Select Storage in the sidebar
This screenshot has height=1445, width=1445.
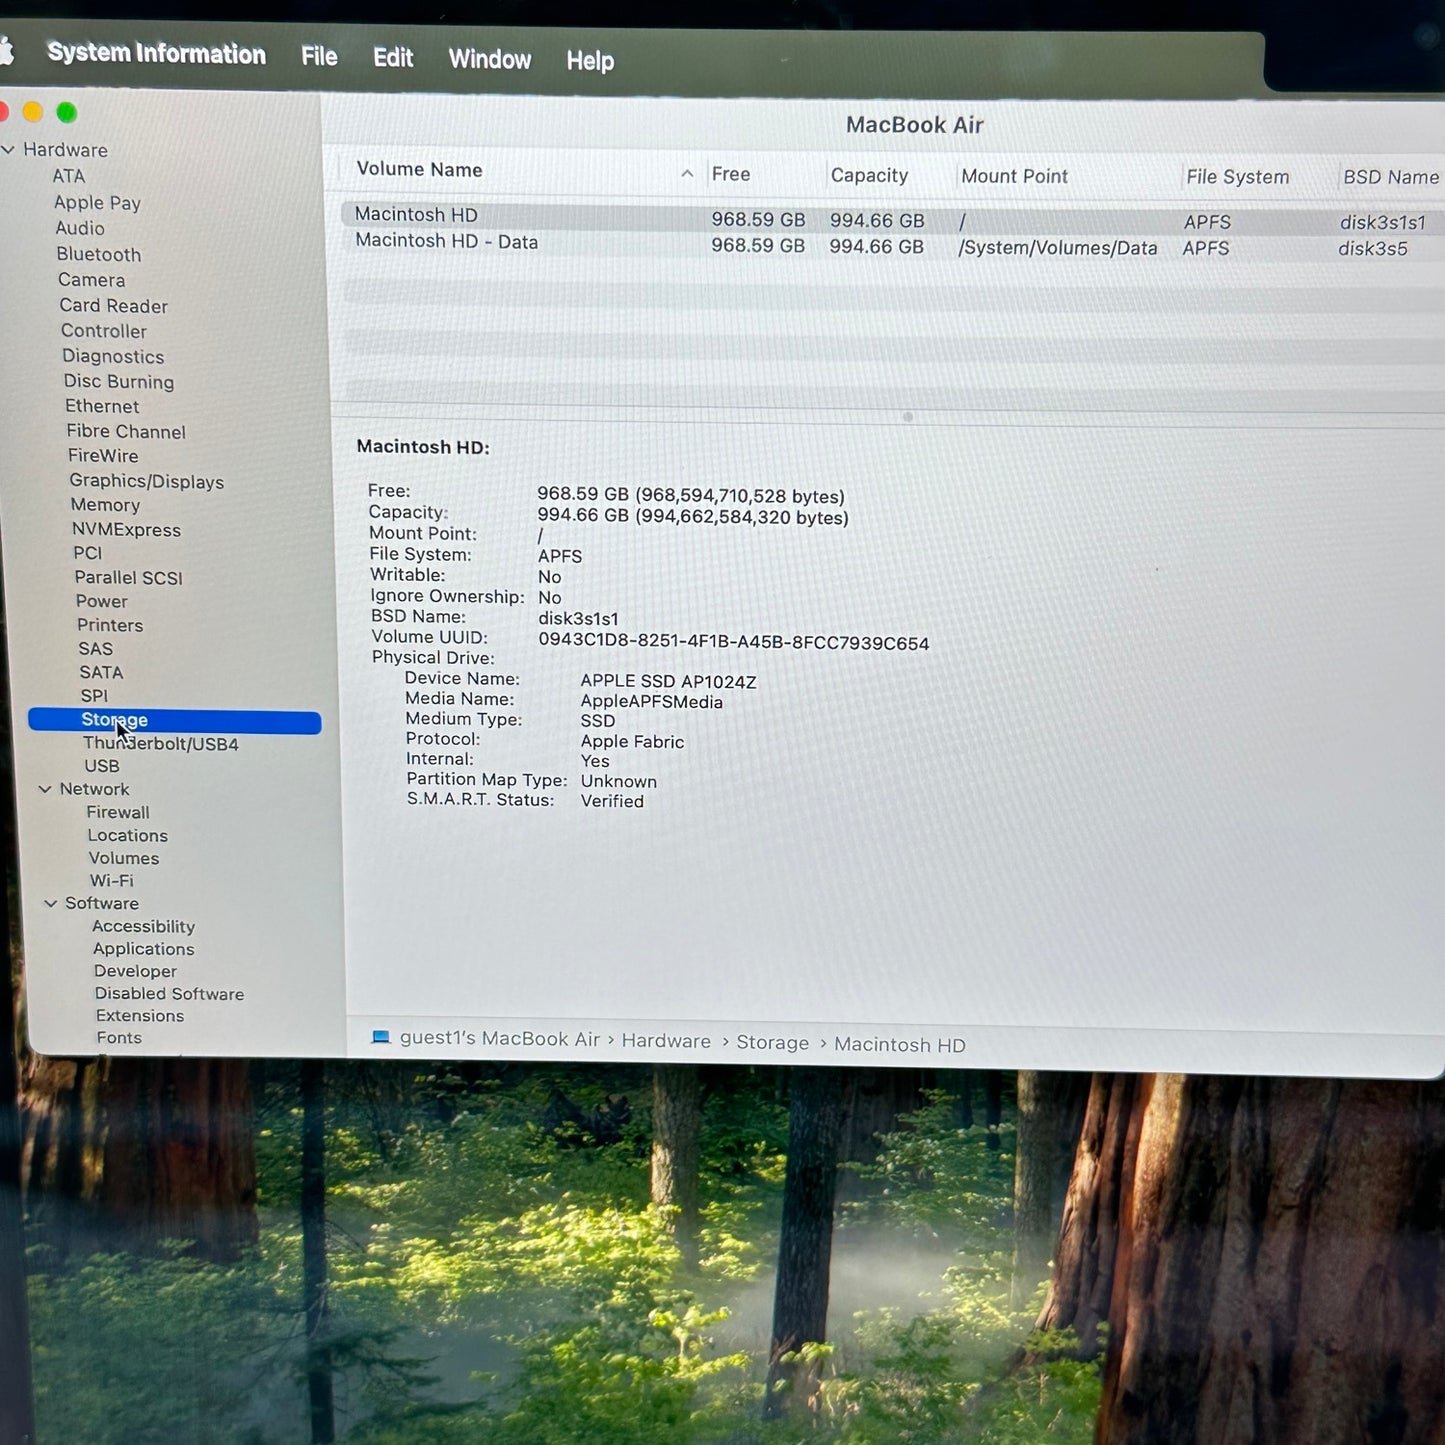(x=175, y=721)
